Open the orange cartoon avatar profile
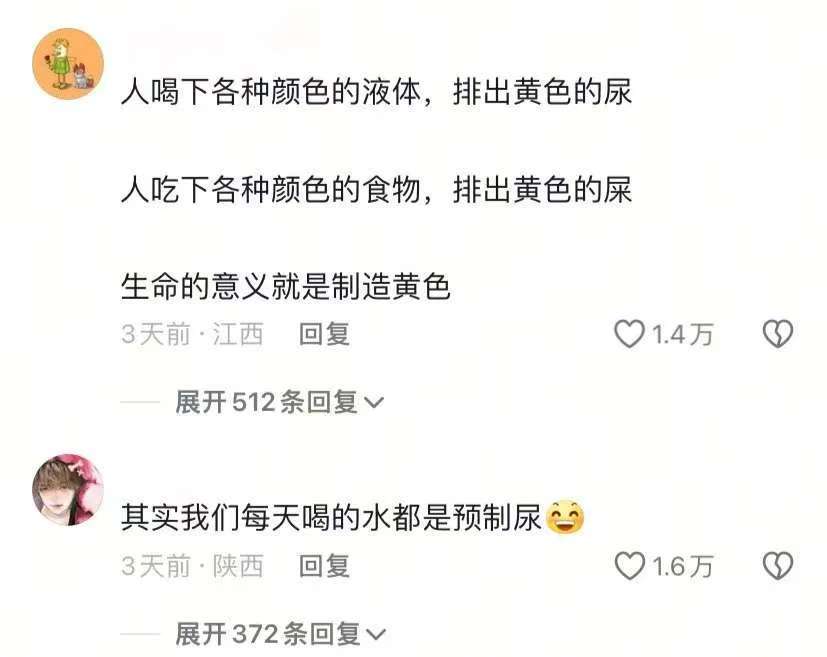Image resolution: width=827 pixels, height=657 pixels. pyautogui.click(x=68, y=64)
